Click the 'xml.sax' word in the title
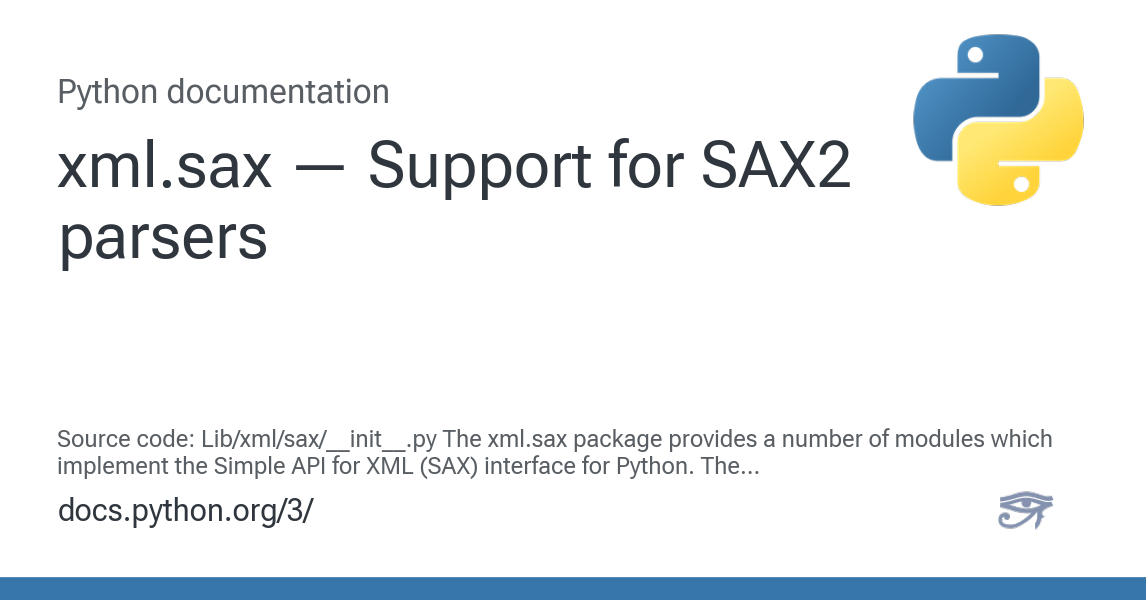This screenshot has height=600, width=1146. 165,167
